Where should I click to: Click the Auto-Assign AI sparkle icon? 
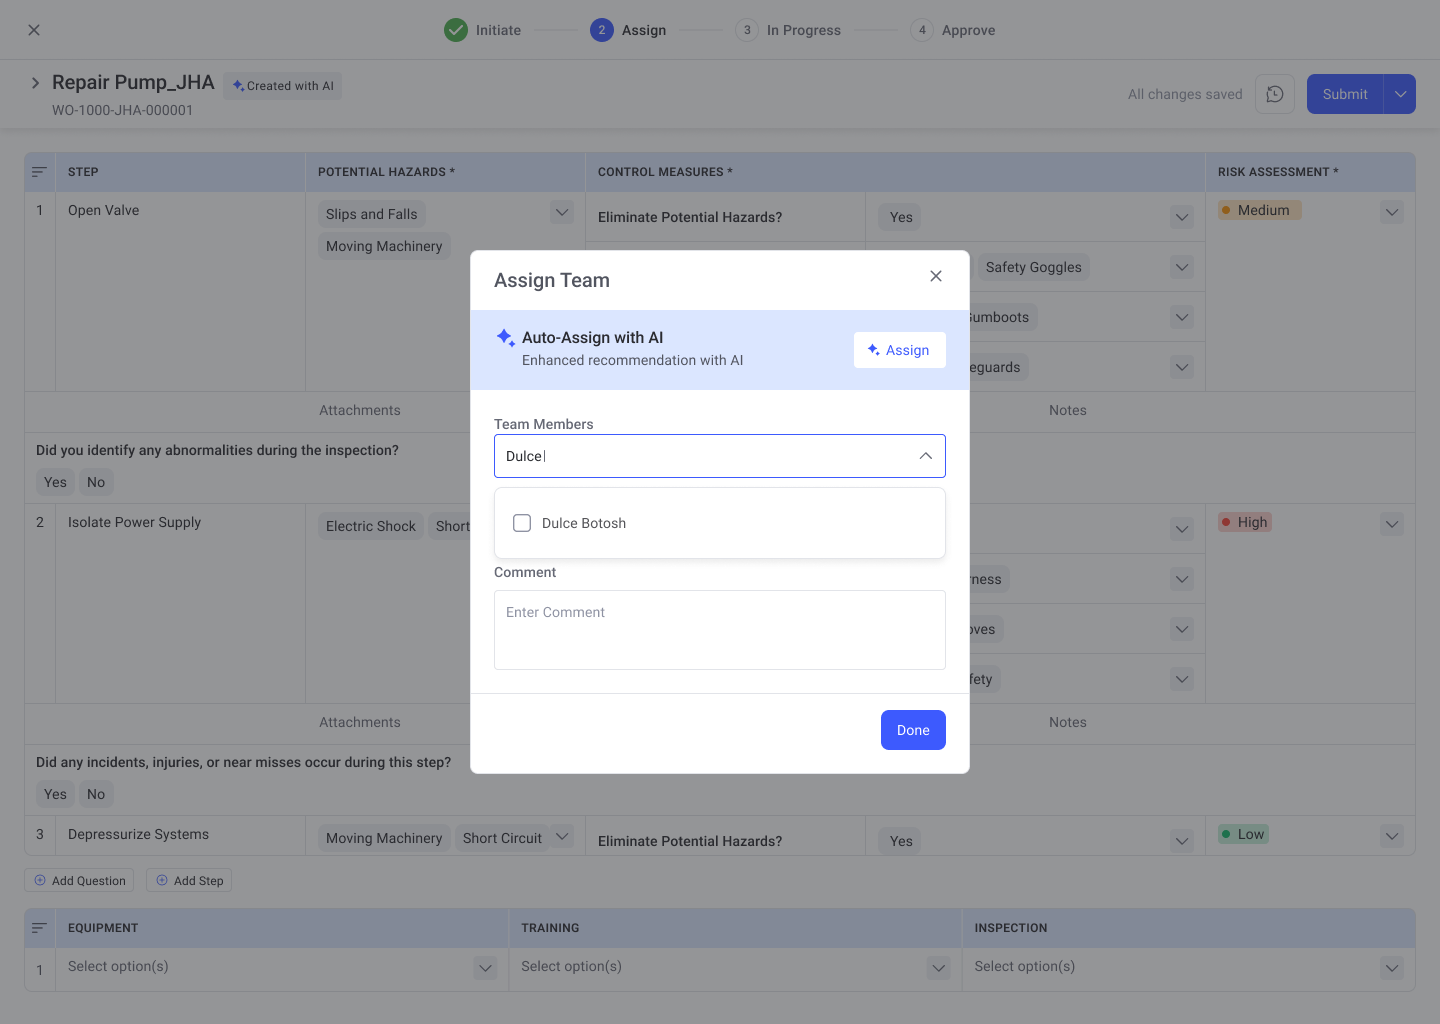pyautogui.click(x=506, y=338)
